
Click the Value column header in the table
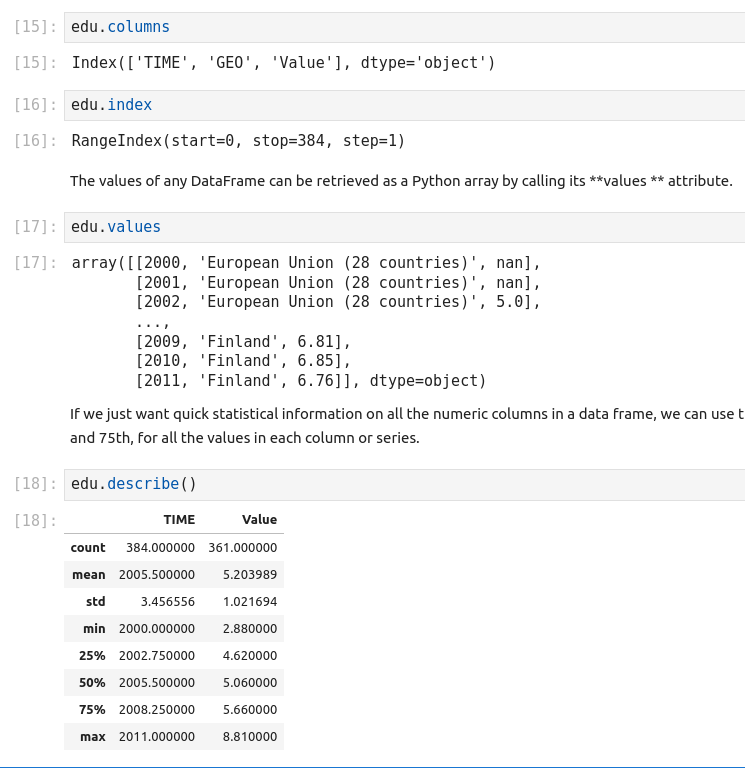click(259, 520)
